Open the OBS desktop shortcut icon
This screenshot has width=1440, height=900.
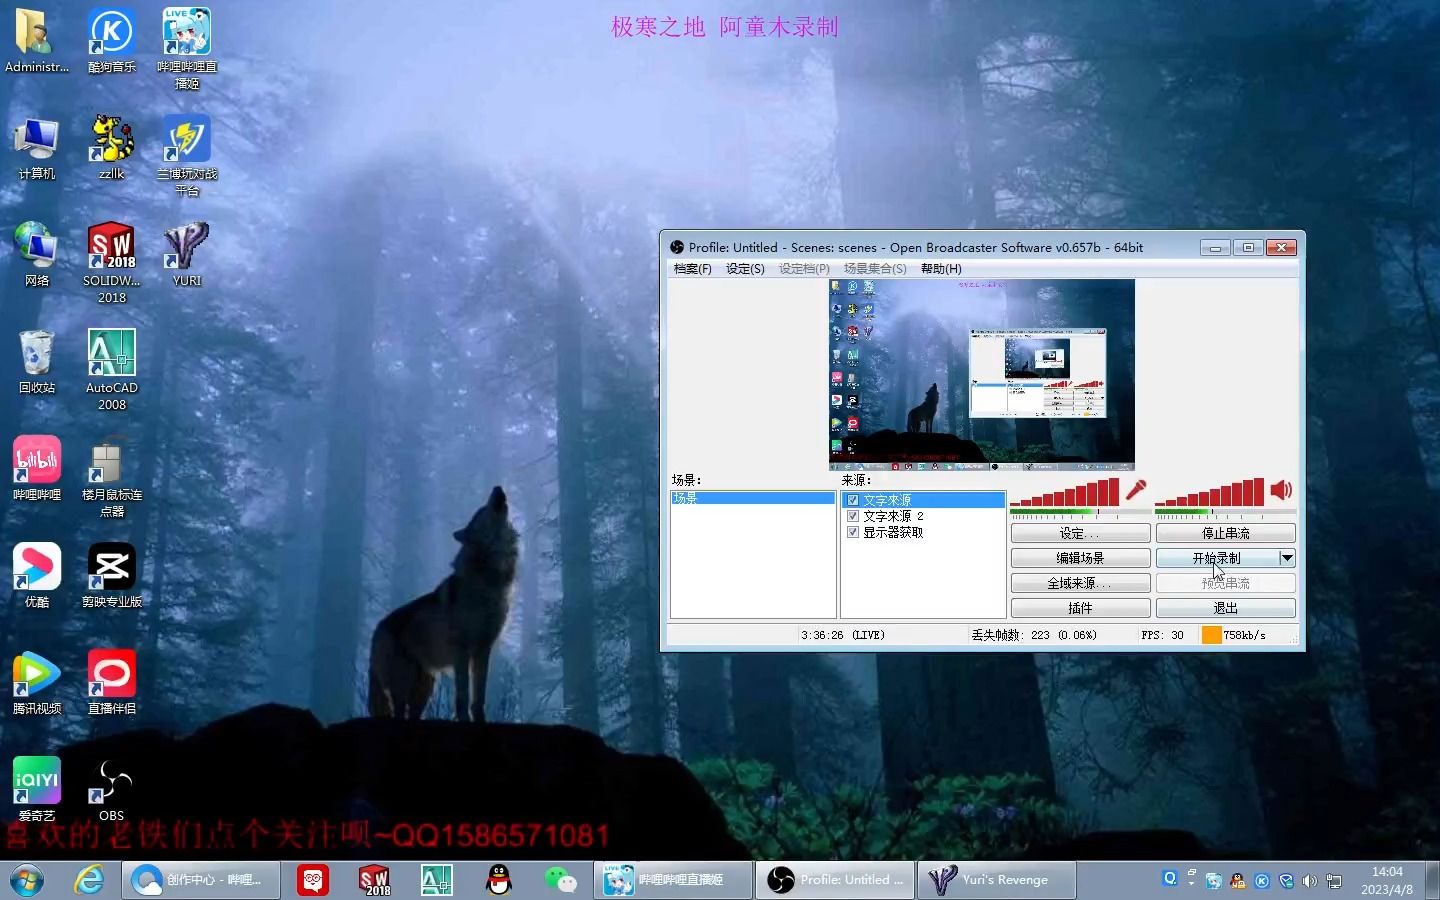click(112, 790)
